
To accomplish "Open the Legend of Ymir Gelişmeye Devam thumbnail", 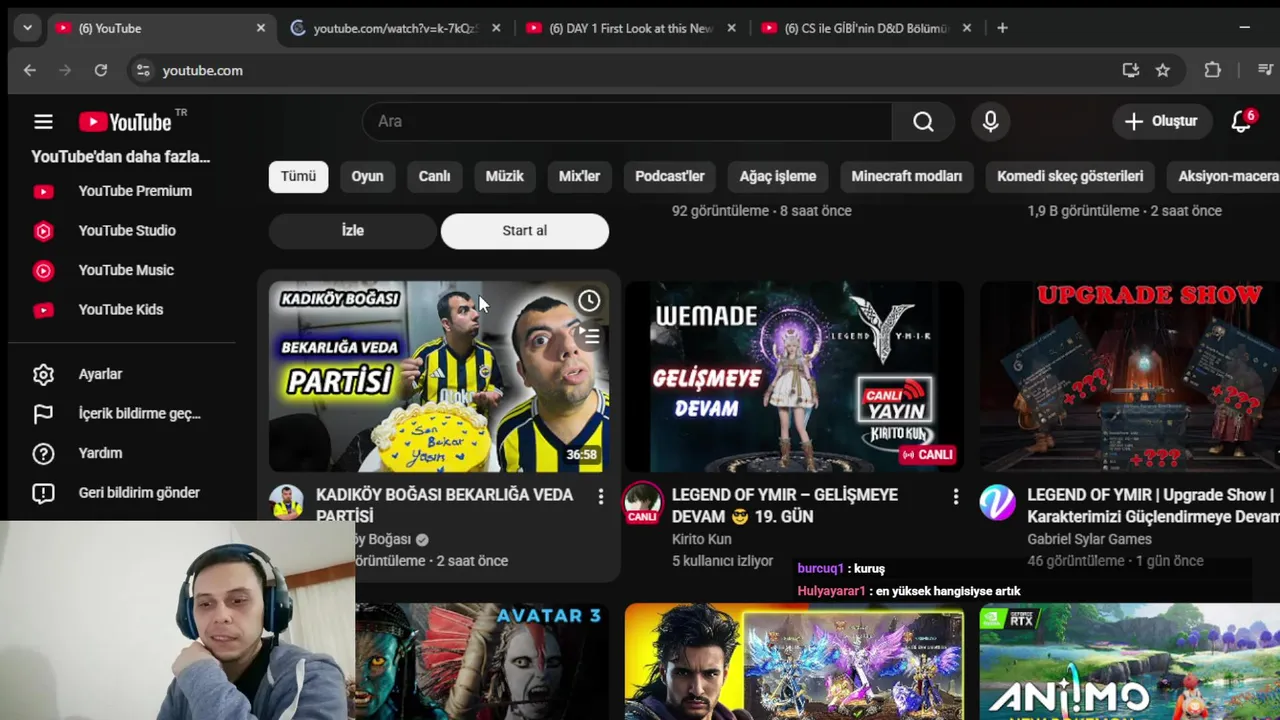I will coord(795,376).
